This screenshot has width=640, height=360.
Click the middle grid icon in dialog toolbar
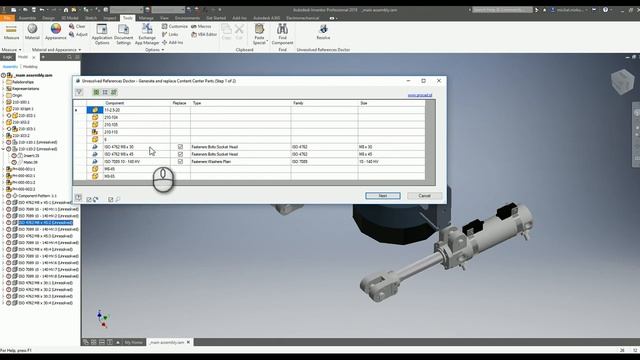(105, 92)
